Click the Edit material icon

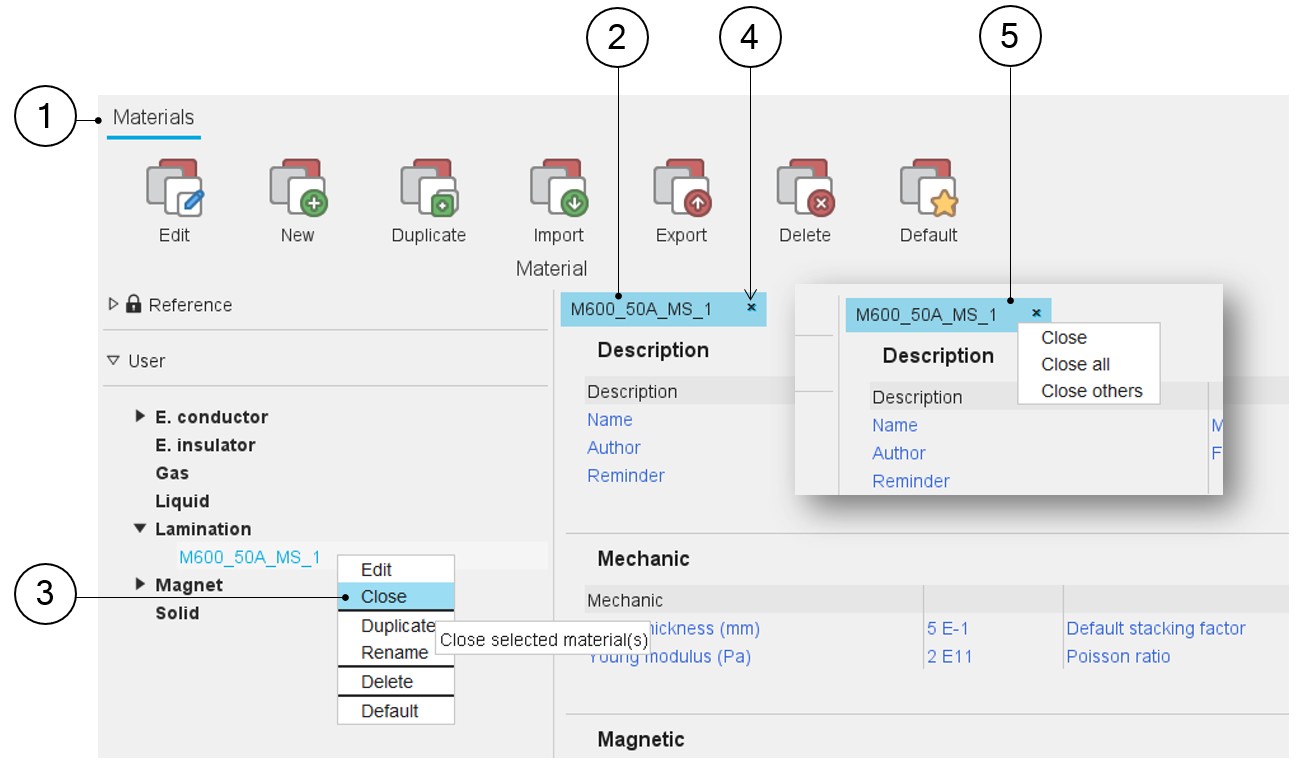(x=175, y=189)
